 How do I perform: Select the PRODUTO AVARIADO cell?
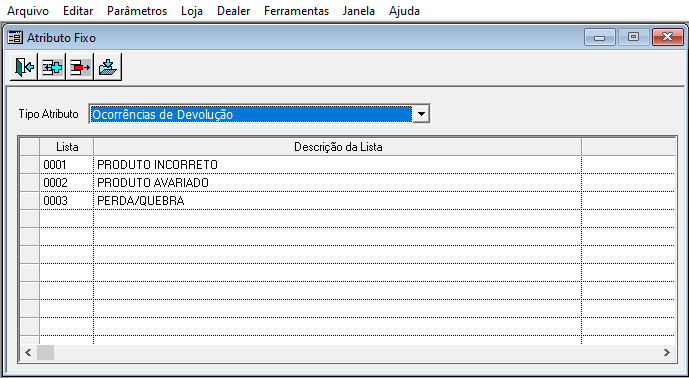click(x=337, y=183)
